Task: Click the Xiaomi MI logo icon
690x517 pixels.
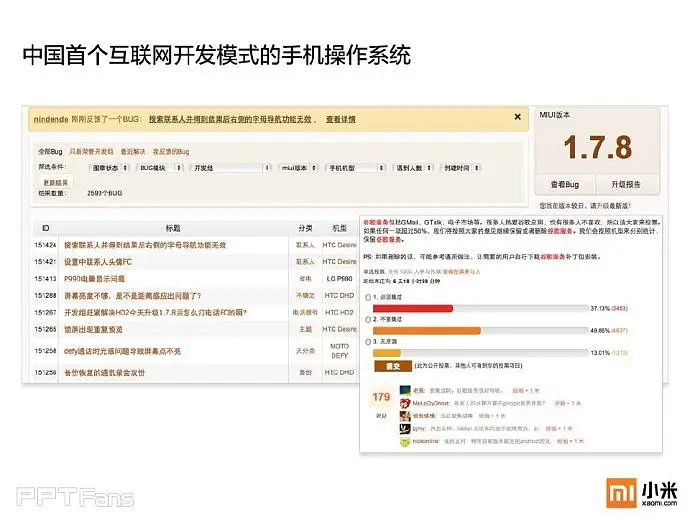Action: click(620, 490)
